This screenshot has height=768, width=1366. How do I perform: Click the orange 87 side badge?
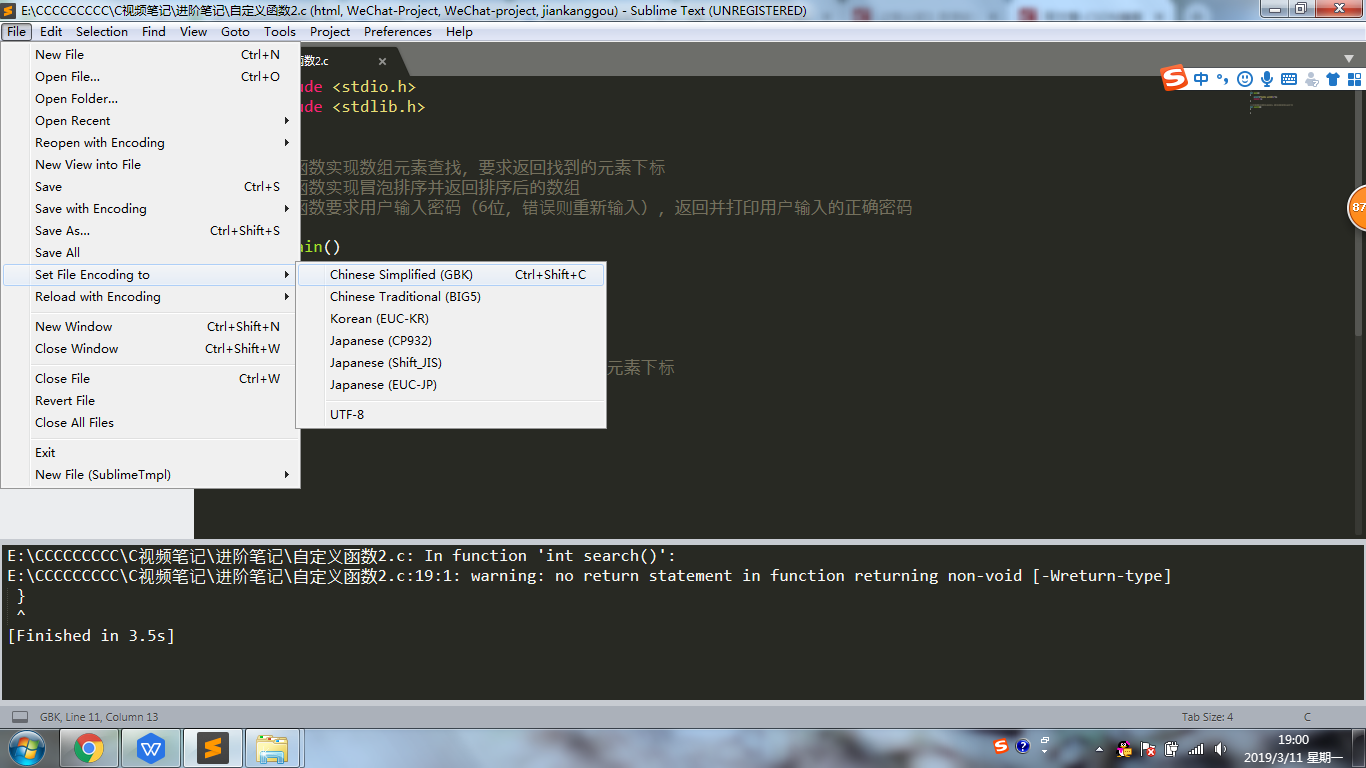(x=1357, y=208)
